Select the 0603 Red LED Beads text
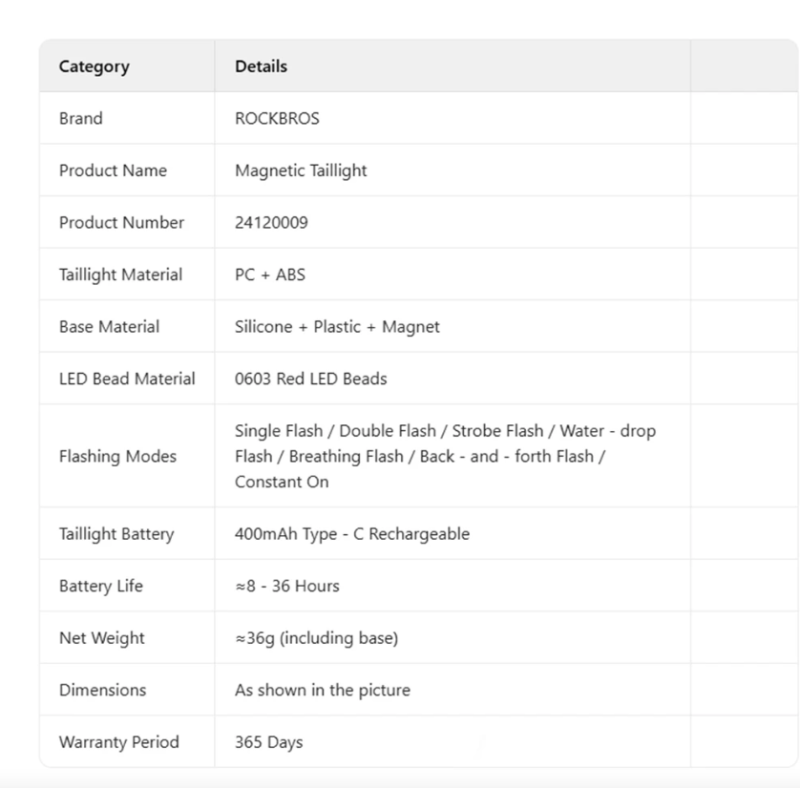This screenshot has height=800, width=800. [x=310, y=378]
